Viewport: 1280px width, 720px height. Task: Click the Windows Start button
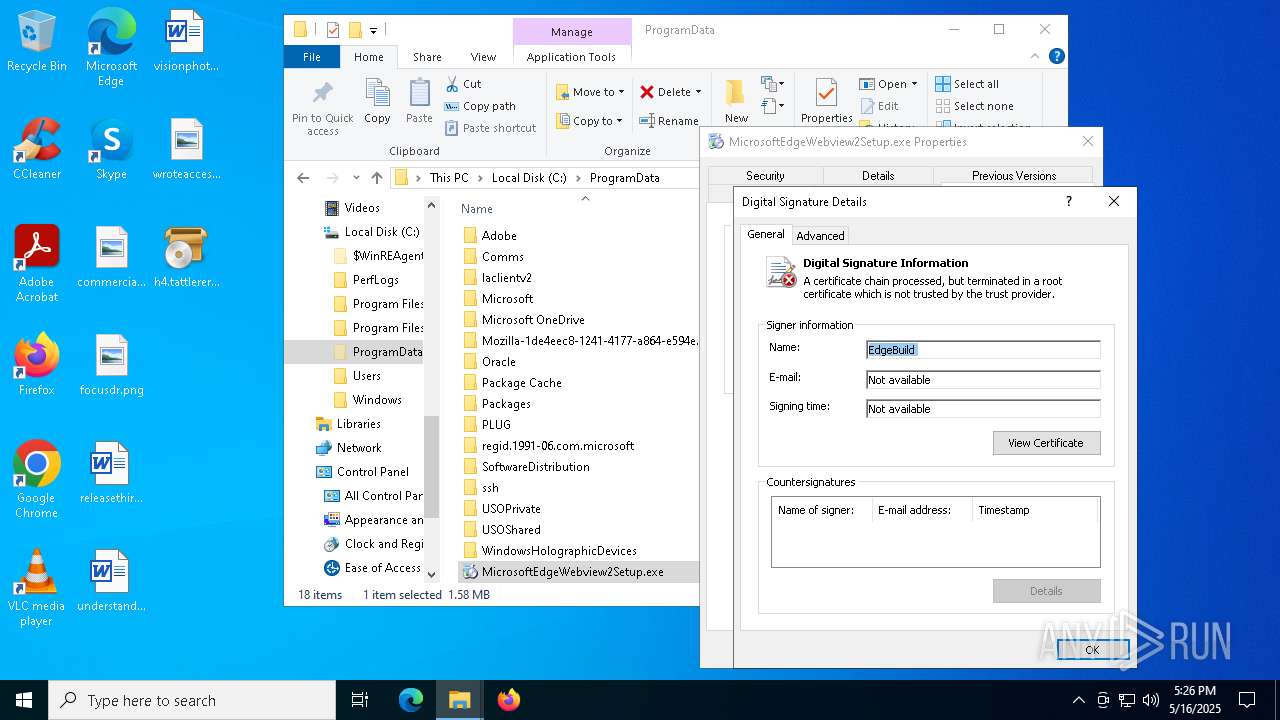click(x=24, y=700)
